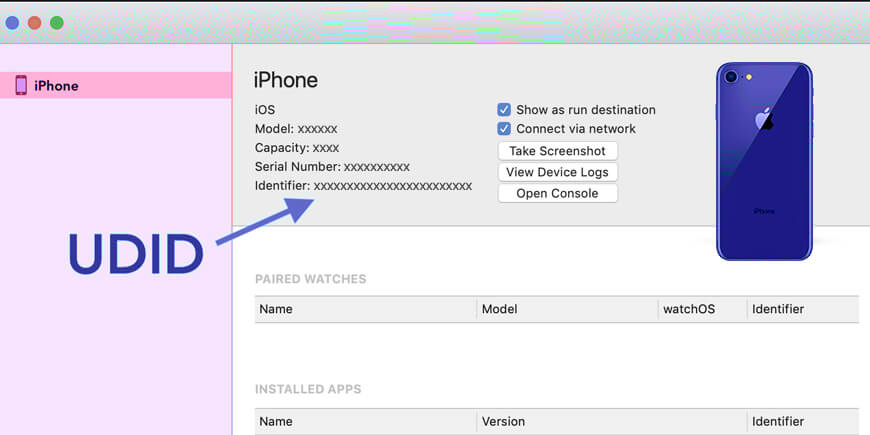870x435 pixels.
Task: Click the large UDID annotation label
Action: click(x=136, y=256)
